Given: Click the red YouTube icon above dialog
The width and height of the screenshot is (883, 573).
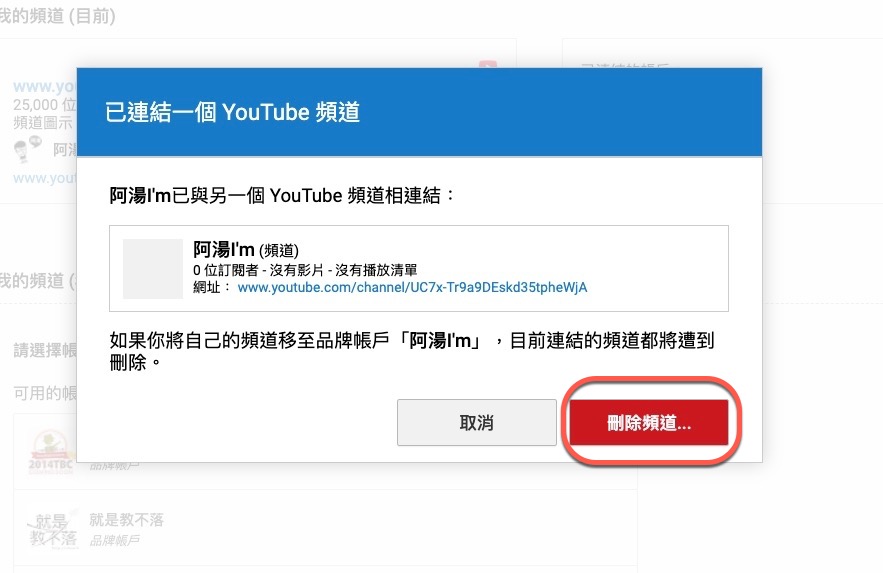Looking at the screenshot, I should [488, 64].
